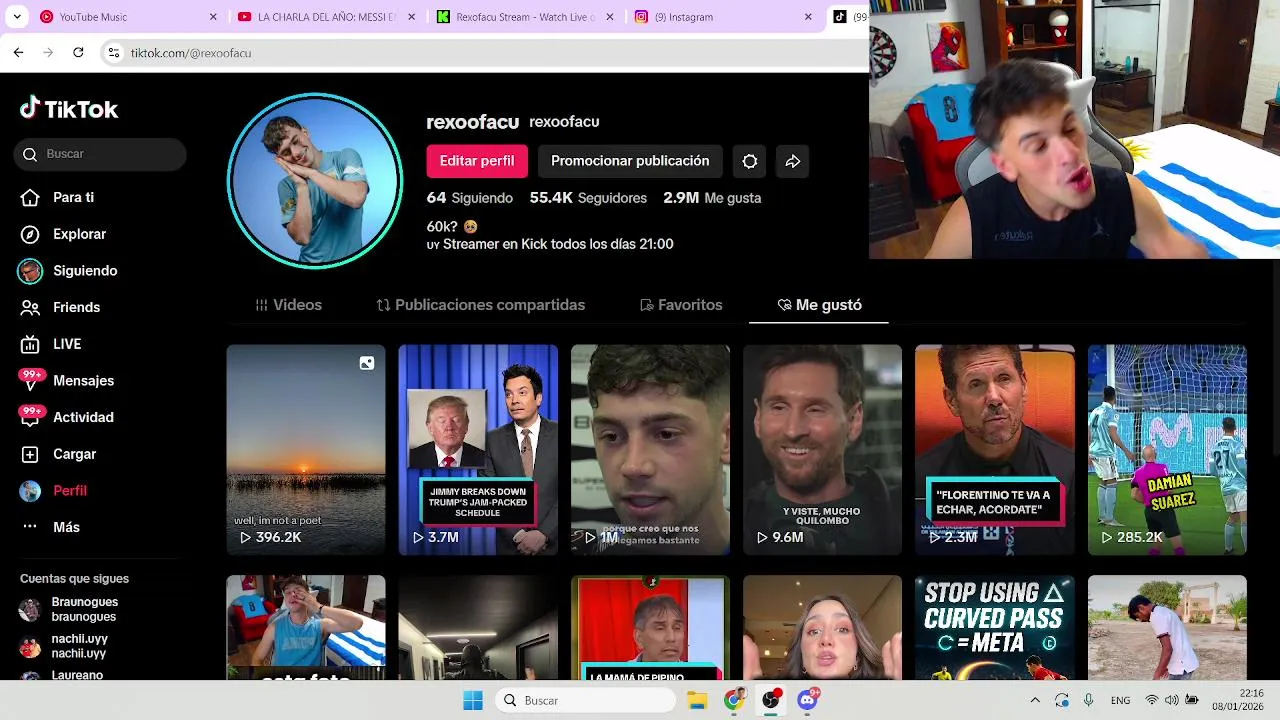This screenshot has width=1280, height=720.
Task: Click the volume speaker tray icon
Action: (x=1171, y=700)
